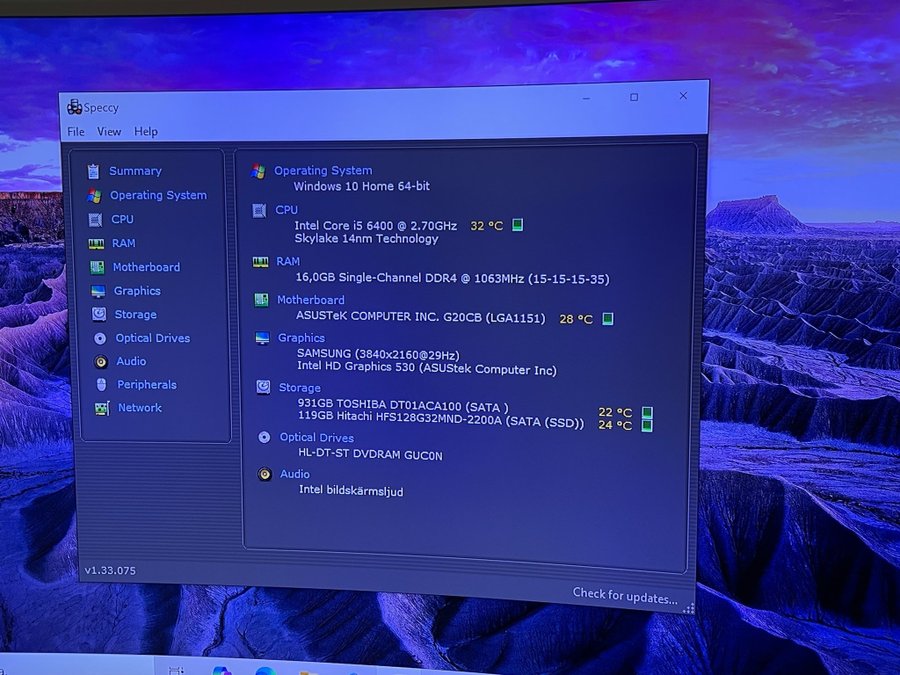Screen dimensions: 900x675
Task: Open the Help menu
Action: tap(146, 132)
